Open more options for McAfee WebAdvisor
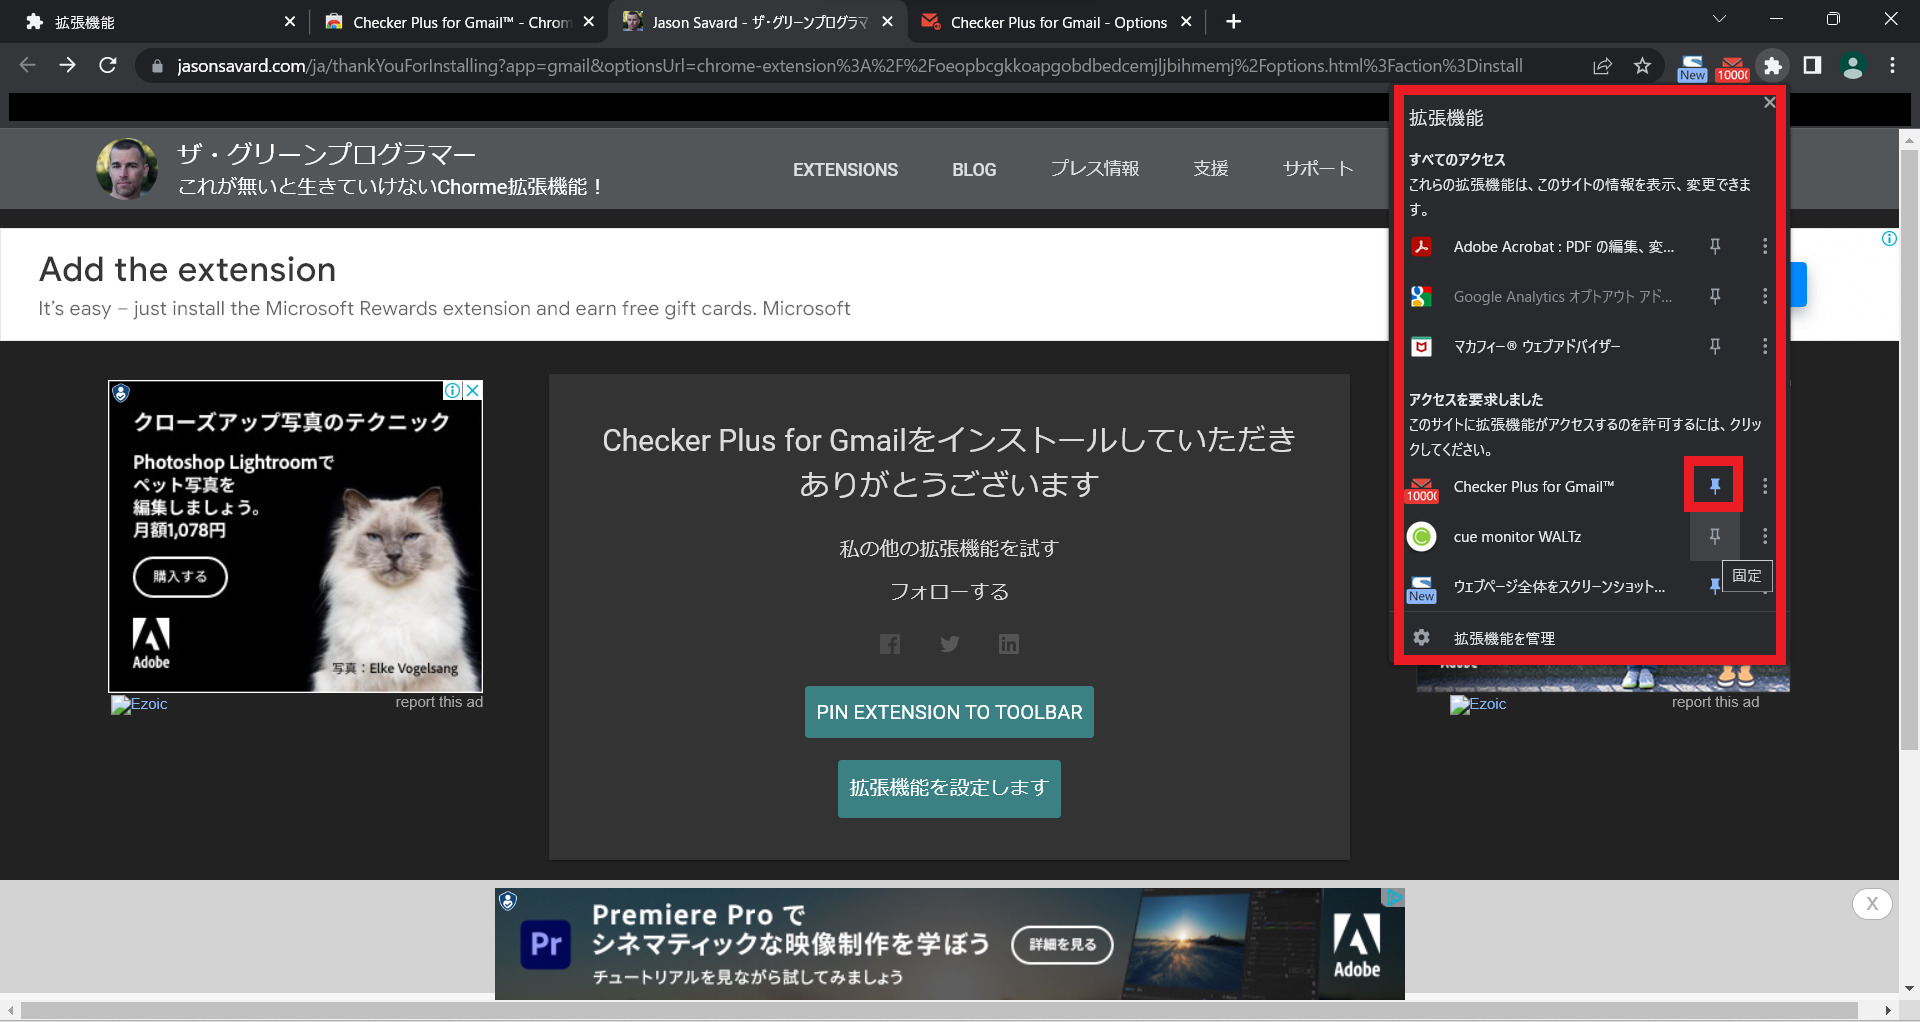Viewport: 1920px width, 1022px height. click(x=1764, y=346)
